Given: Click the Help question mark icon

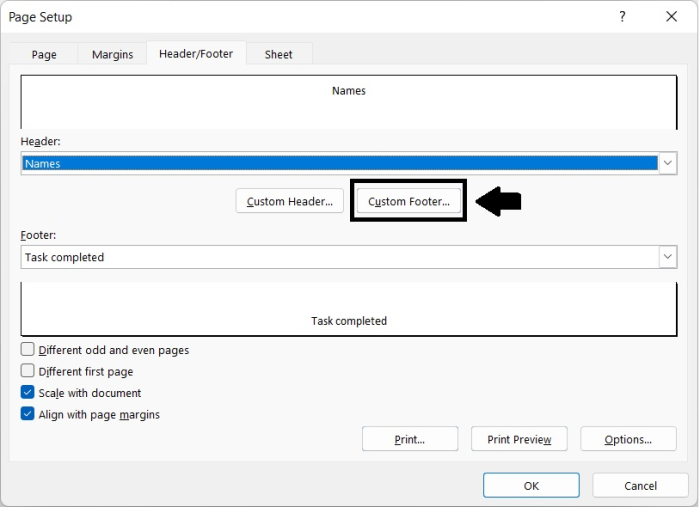Looking at the screenshot, I should click(622, 17).
